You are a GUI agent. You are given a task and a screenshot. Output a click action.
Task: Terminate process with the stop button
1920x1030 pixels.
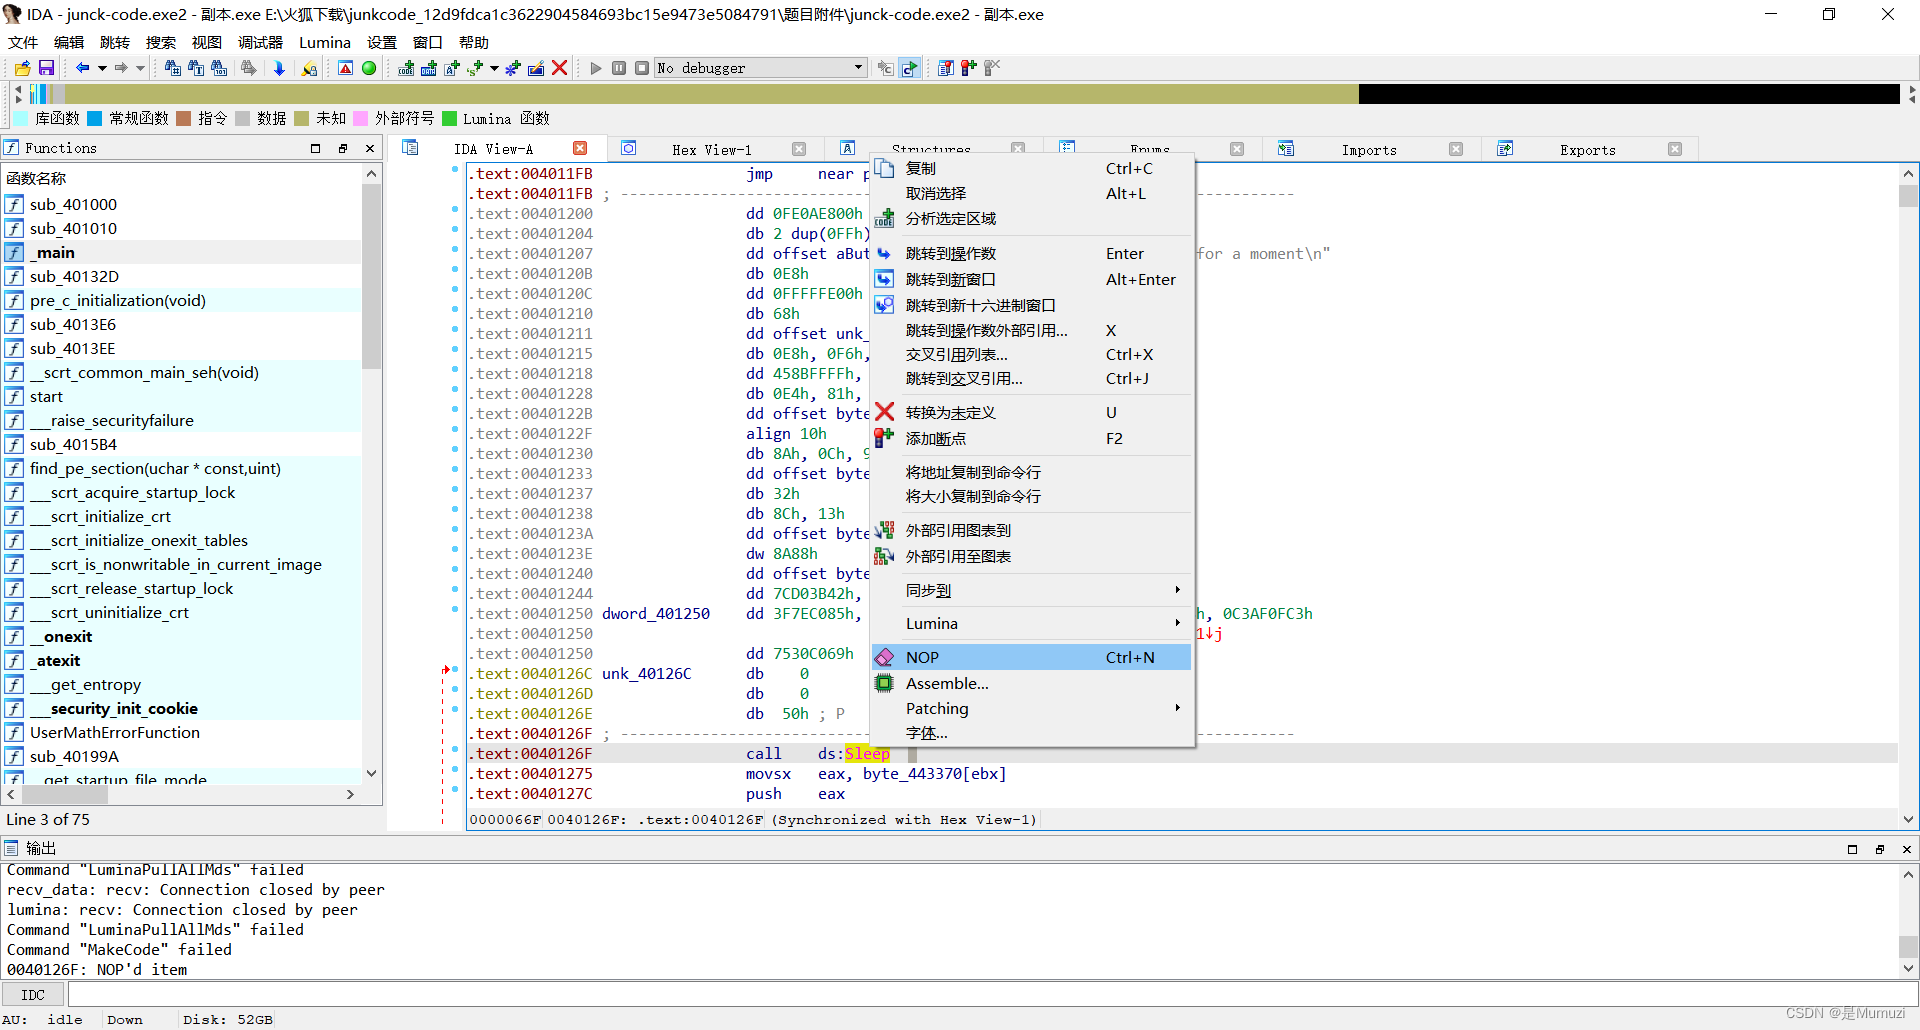click(642, 68)
